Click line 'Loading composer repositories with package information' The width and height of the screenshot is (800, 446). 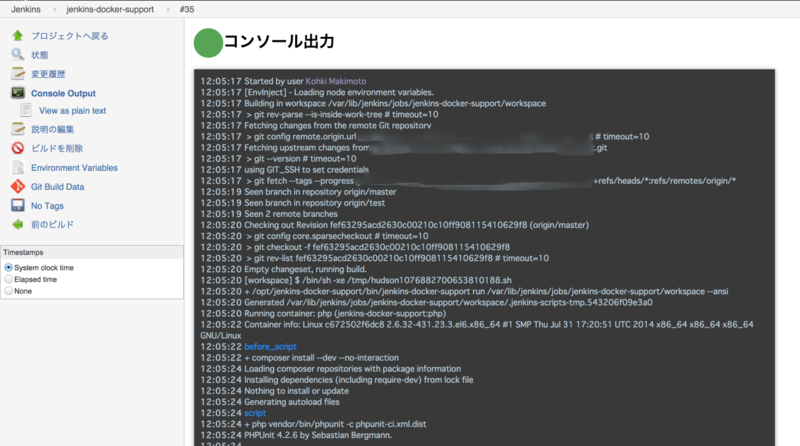pos(353,368)
